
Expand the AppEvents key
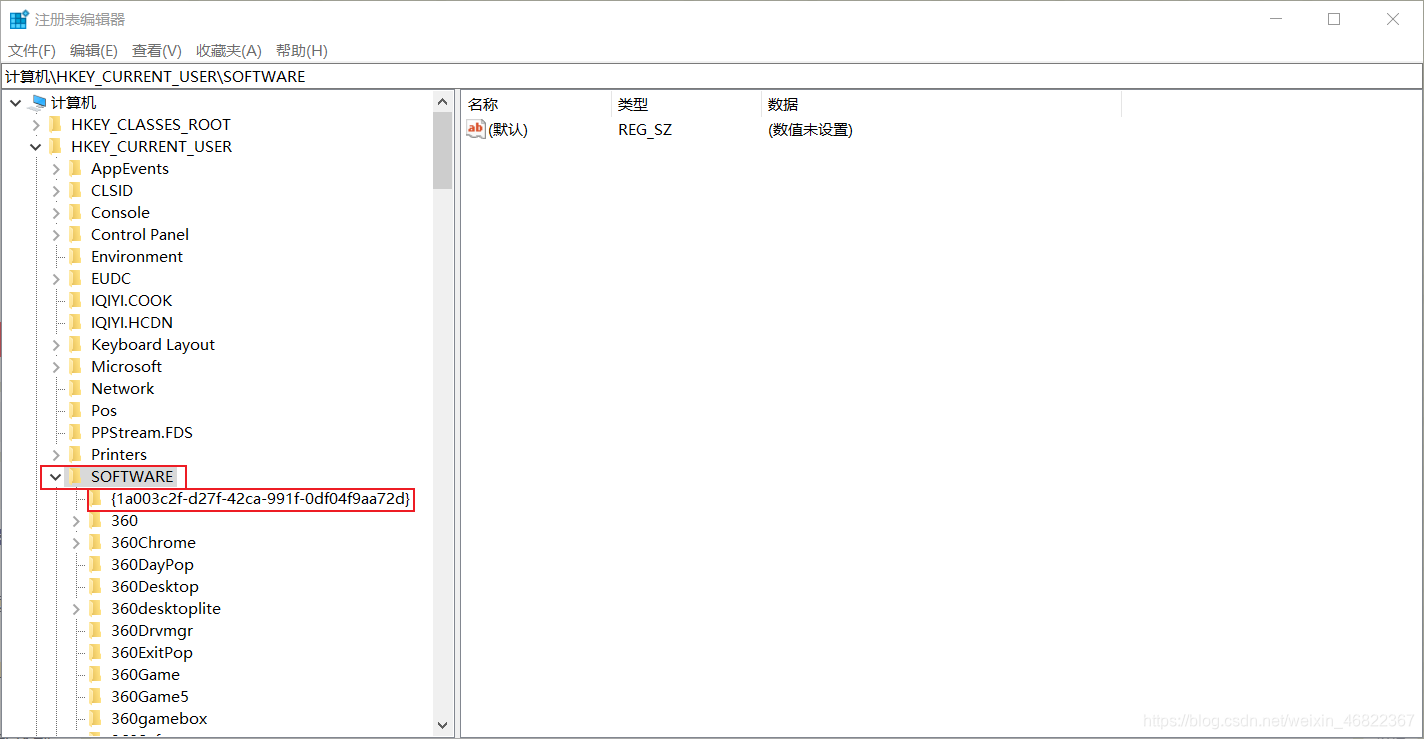(x=55, y=168)
